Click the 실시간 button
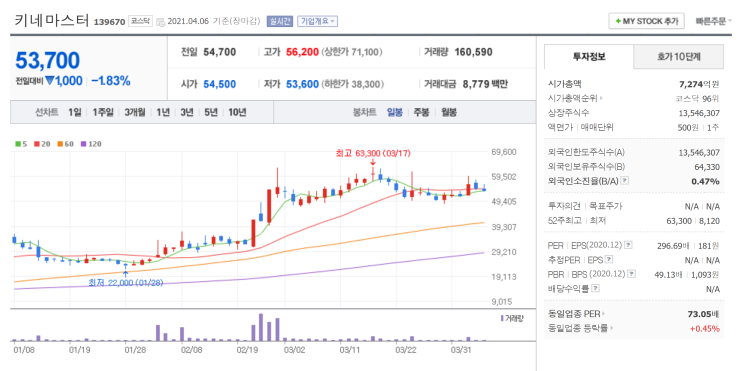The image size is (743, 371). click(280, 21)
